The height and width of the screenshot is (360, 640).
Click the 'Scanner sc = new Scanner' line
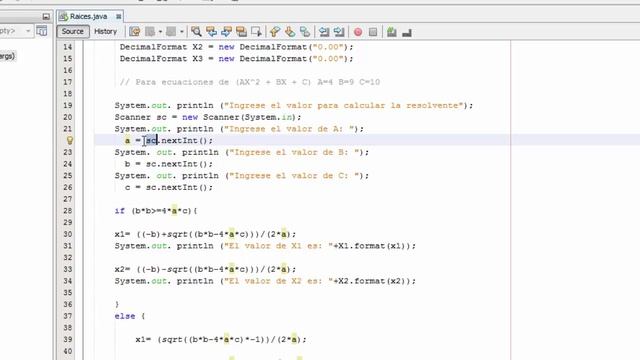pos(208,117)
